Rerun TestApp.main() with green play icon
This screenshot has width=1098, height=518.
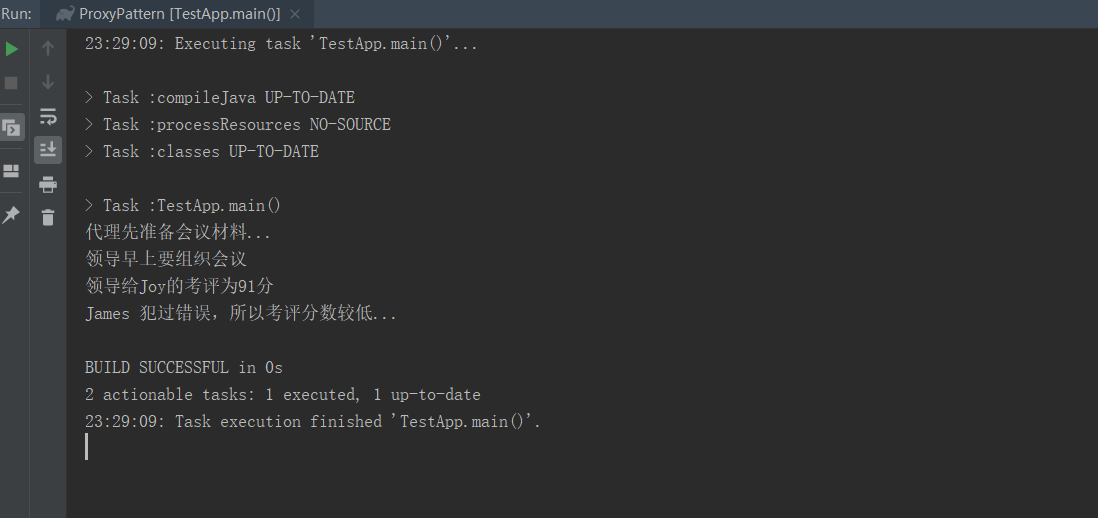click(12, 48)
